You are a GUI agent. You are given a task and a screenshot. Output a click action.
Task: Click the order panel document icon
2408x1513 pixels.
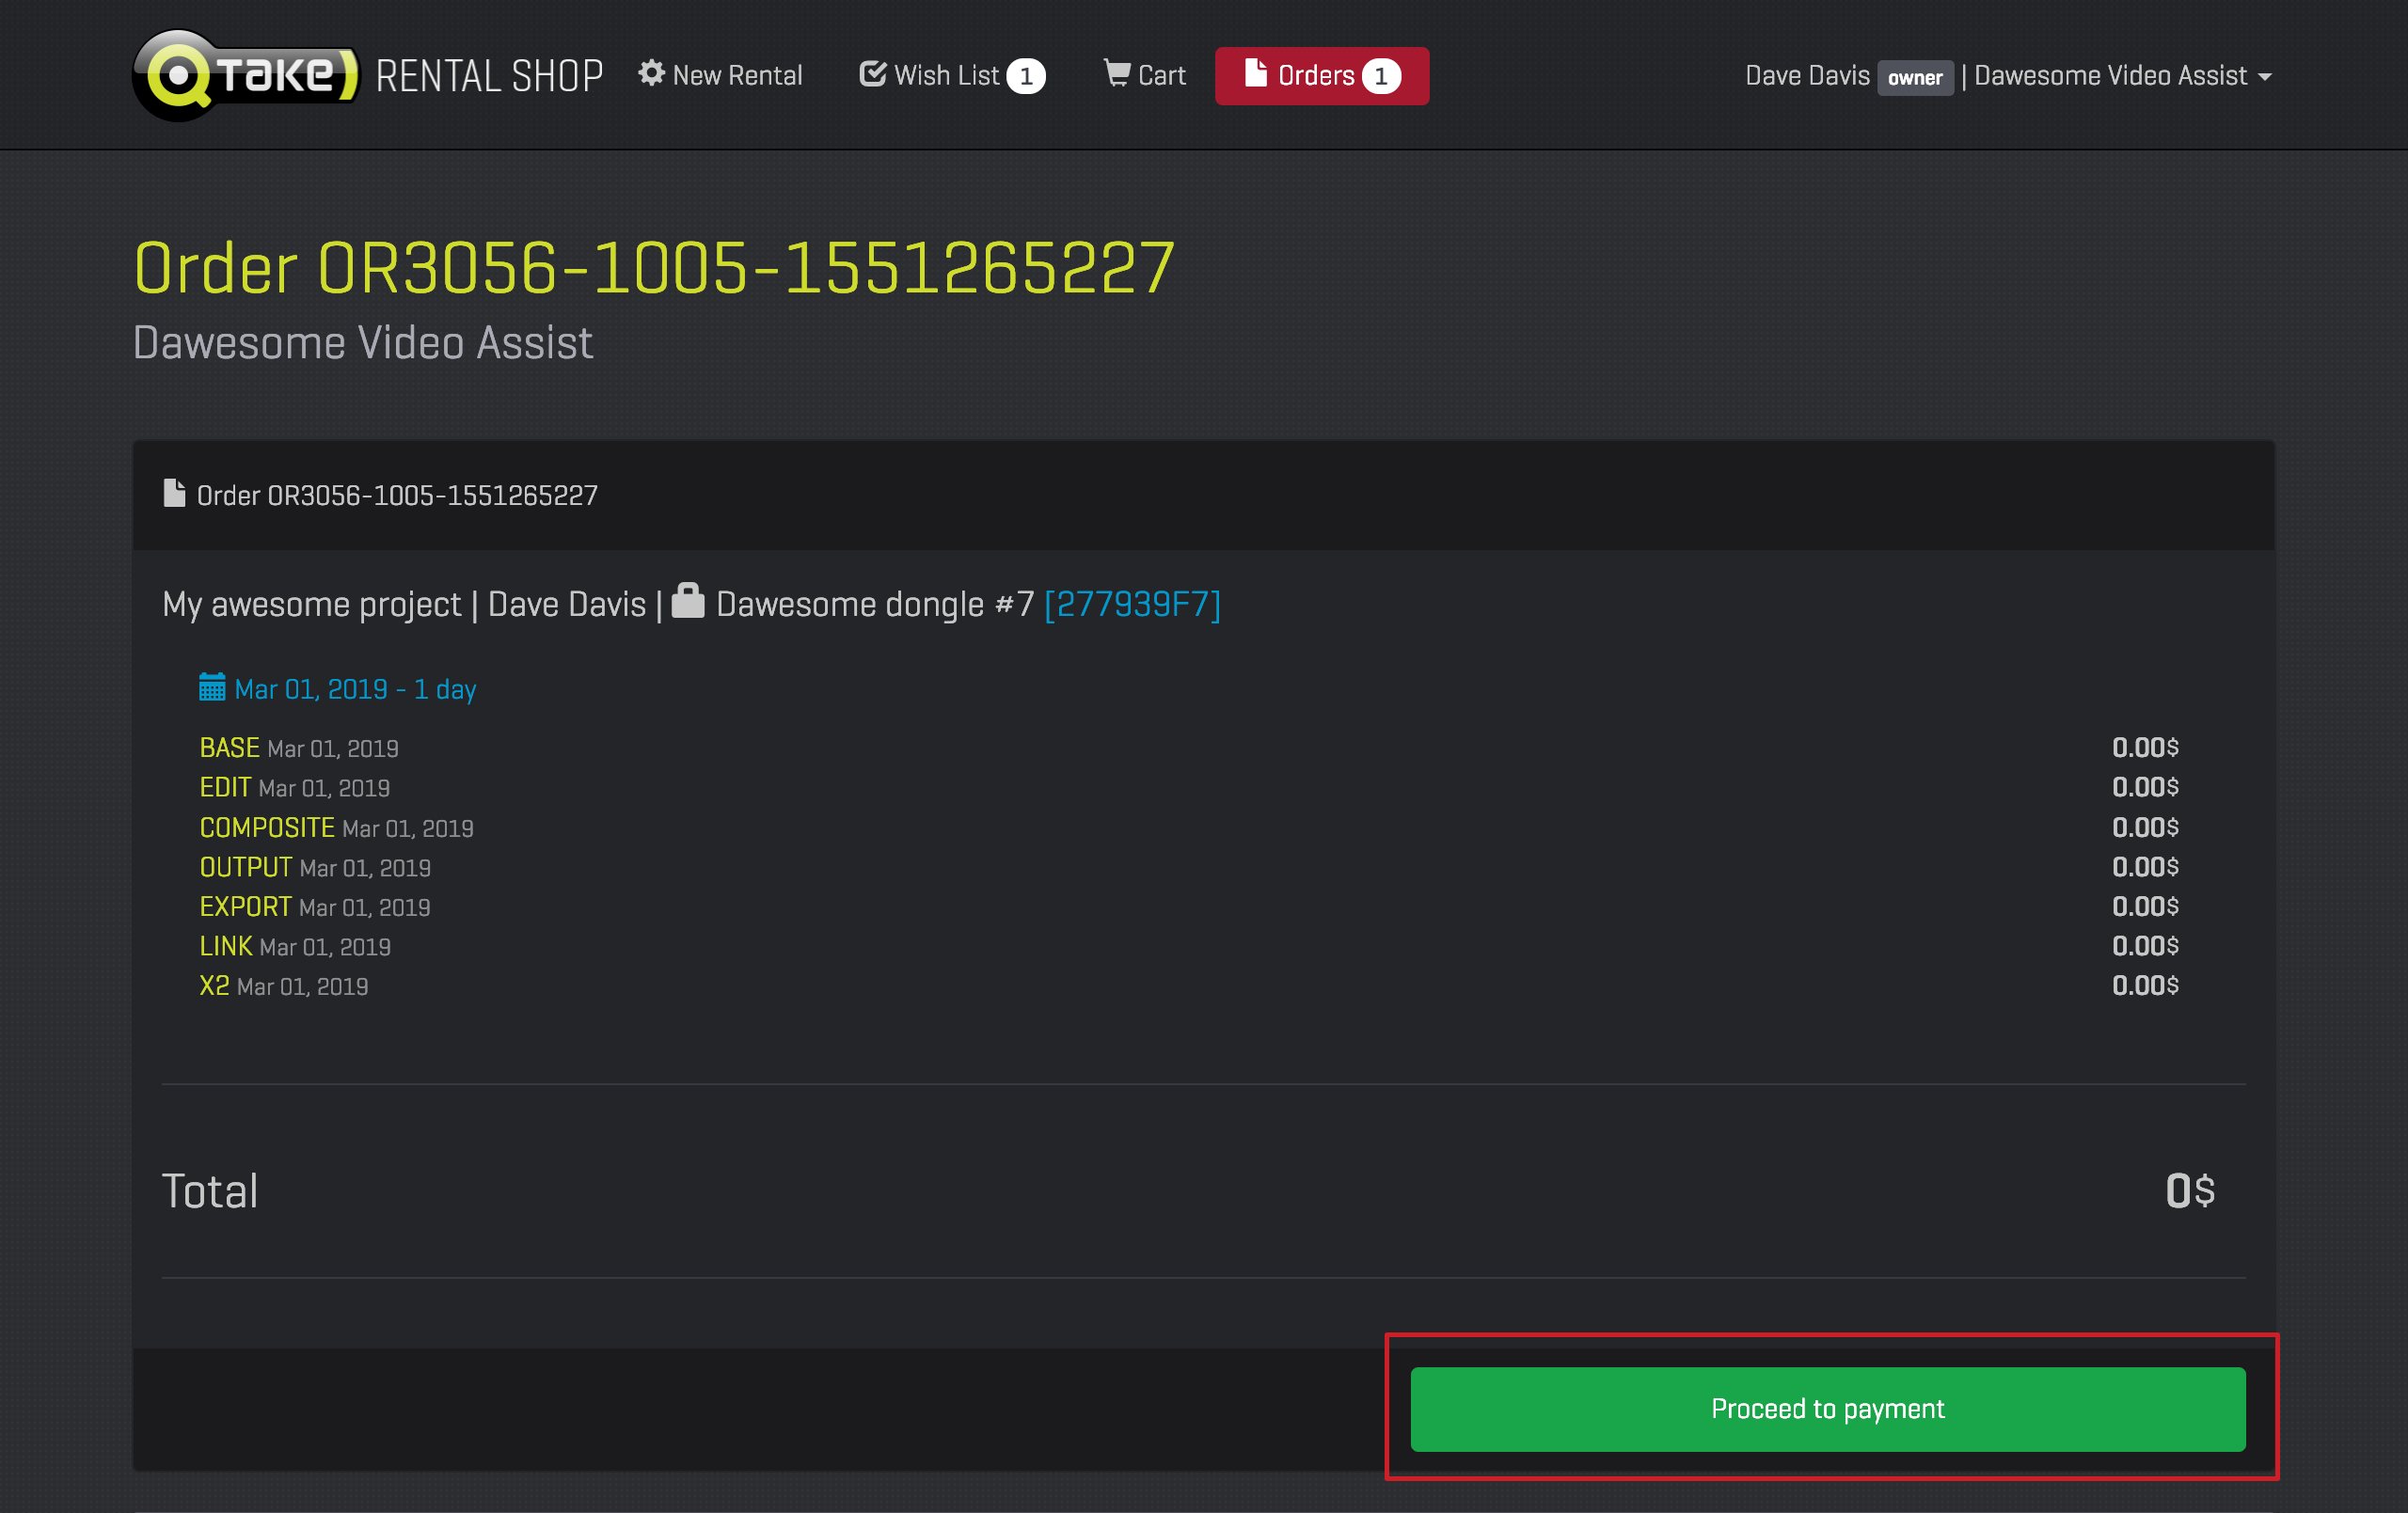click(x=174, y=494)
